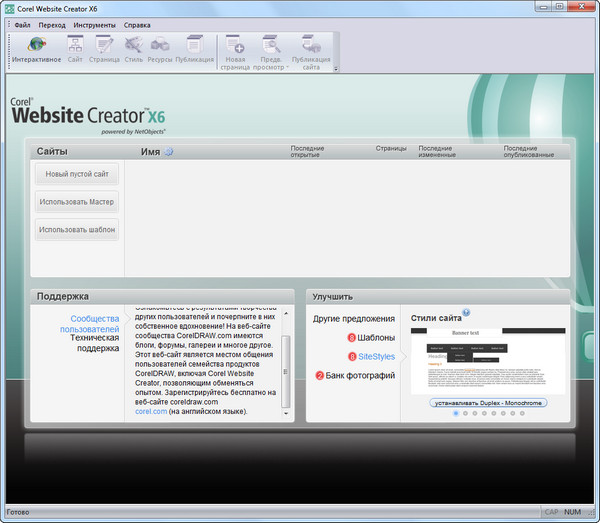
Task: Open the Страница page editor icon
Action: (105, 47)
